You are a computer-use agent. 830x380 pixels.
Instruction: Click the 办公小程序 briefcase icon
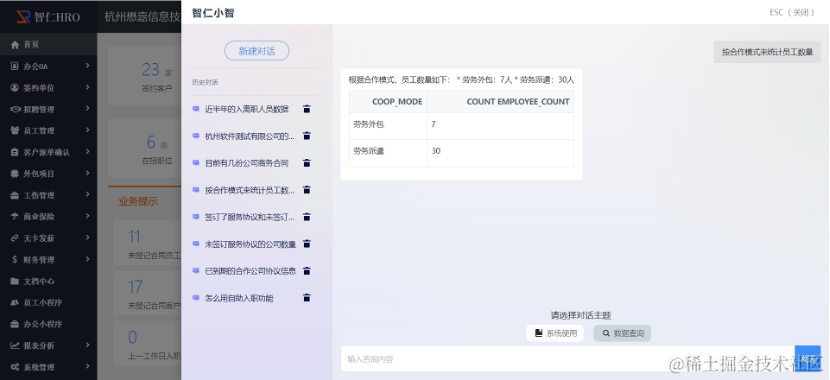point(15,324)
